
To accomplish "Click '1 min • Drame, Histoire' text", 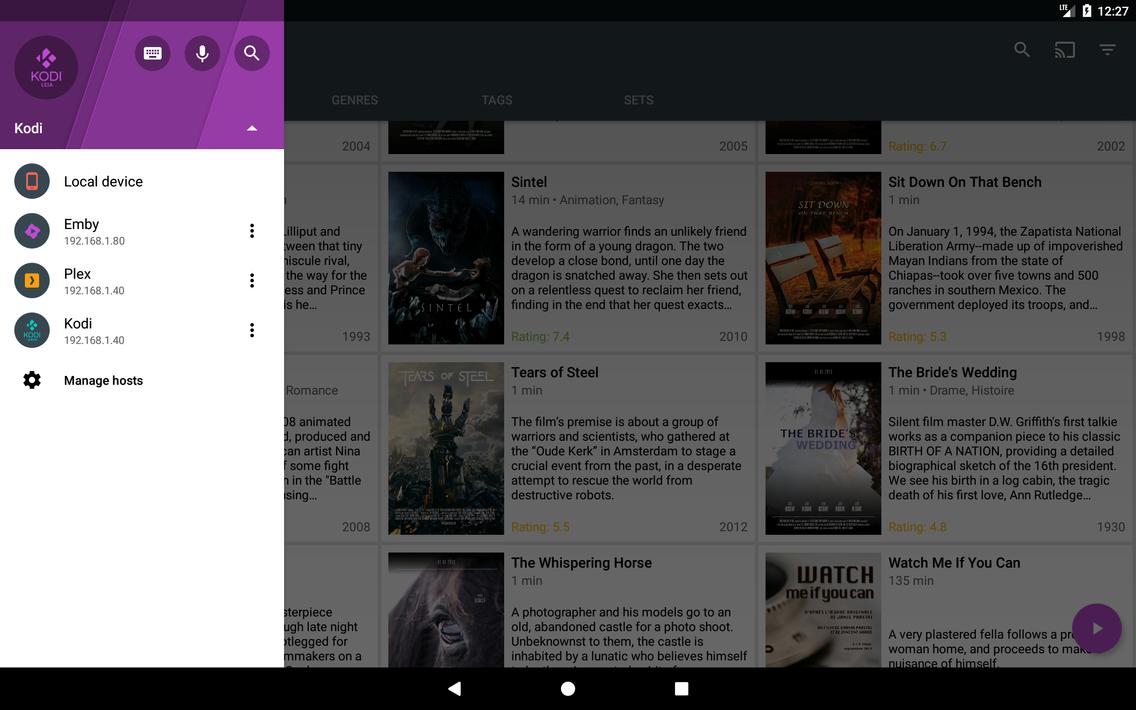I will point(951,391).
